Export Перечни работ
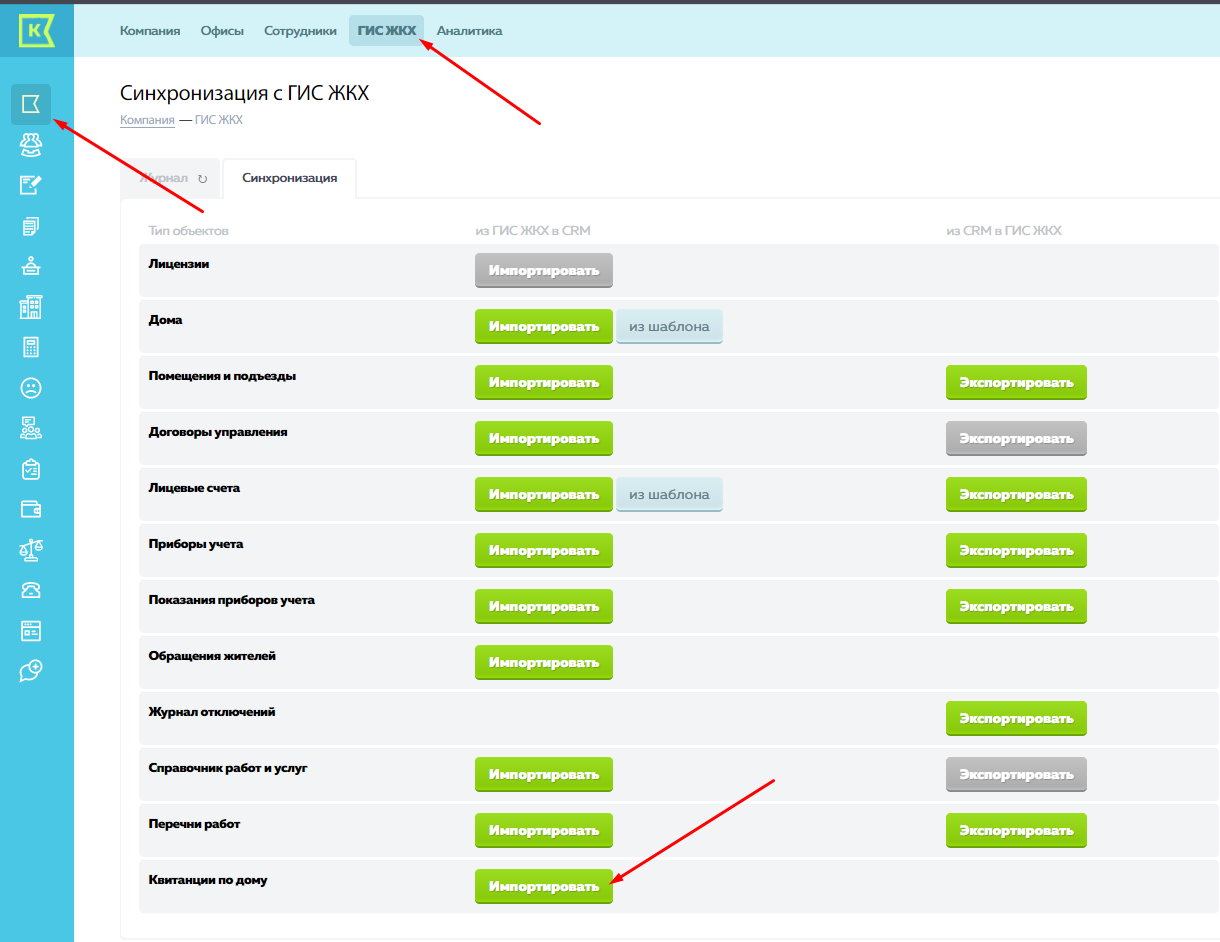The image size is (1220, 942). point(1016,830)
